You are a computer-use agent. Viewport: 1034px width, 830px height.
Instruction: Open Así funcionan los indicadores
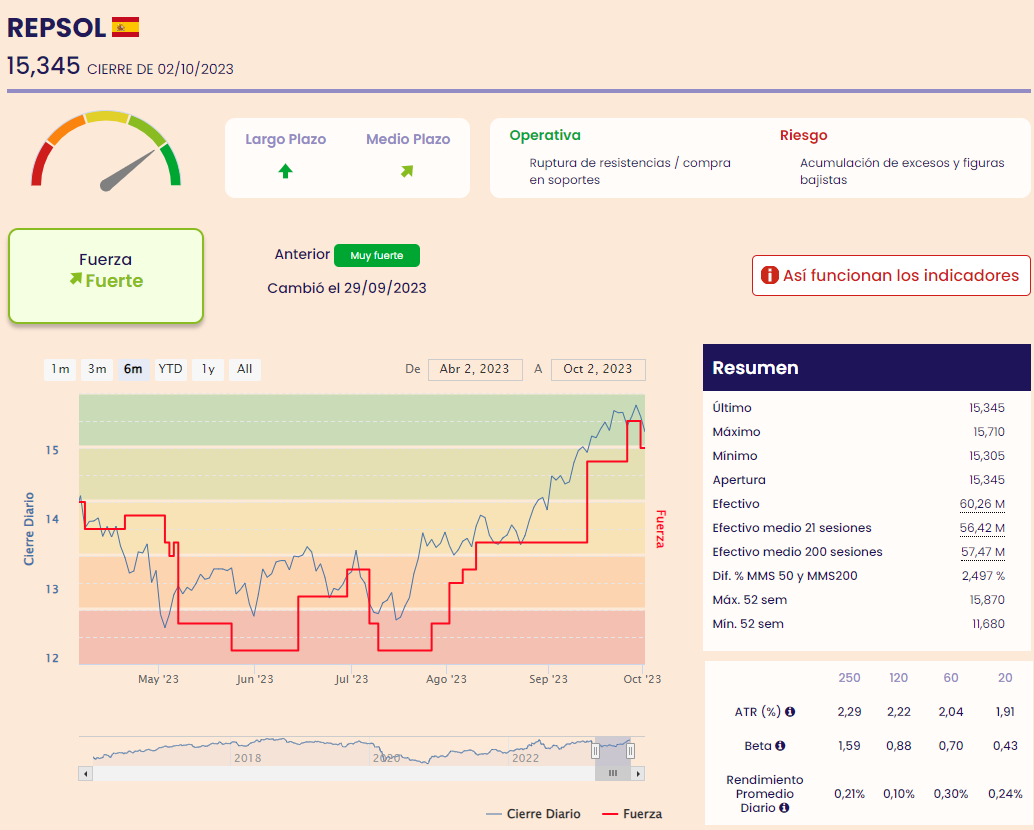(891, 275)
